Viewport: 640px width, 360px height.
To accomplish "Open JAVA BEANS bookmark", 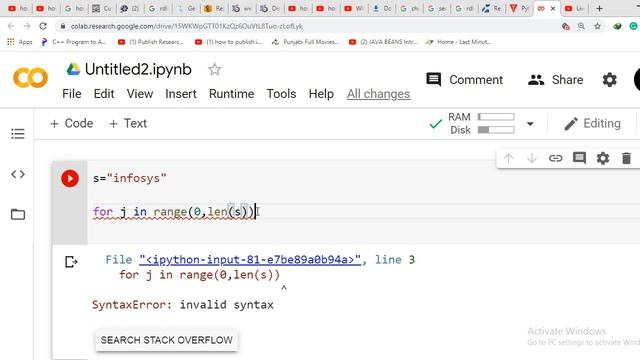I will click(383, 42).
